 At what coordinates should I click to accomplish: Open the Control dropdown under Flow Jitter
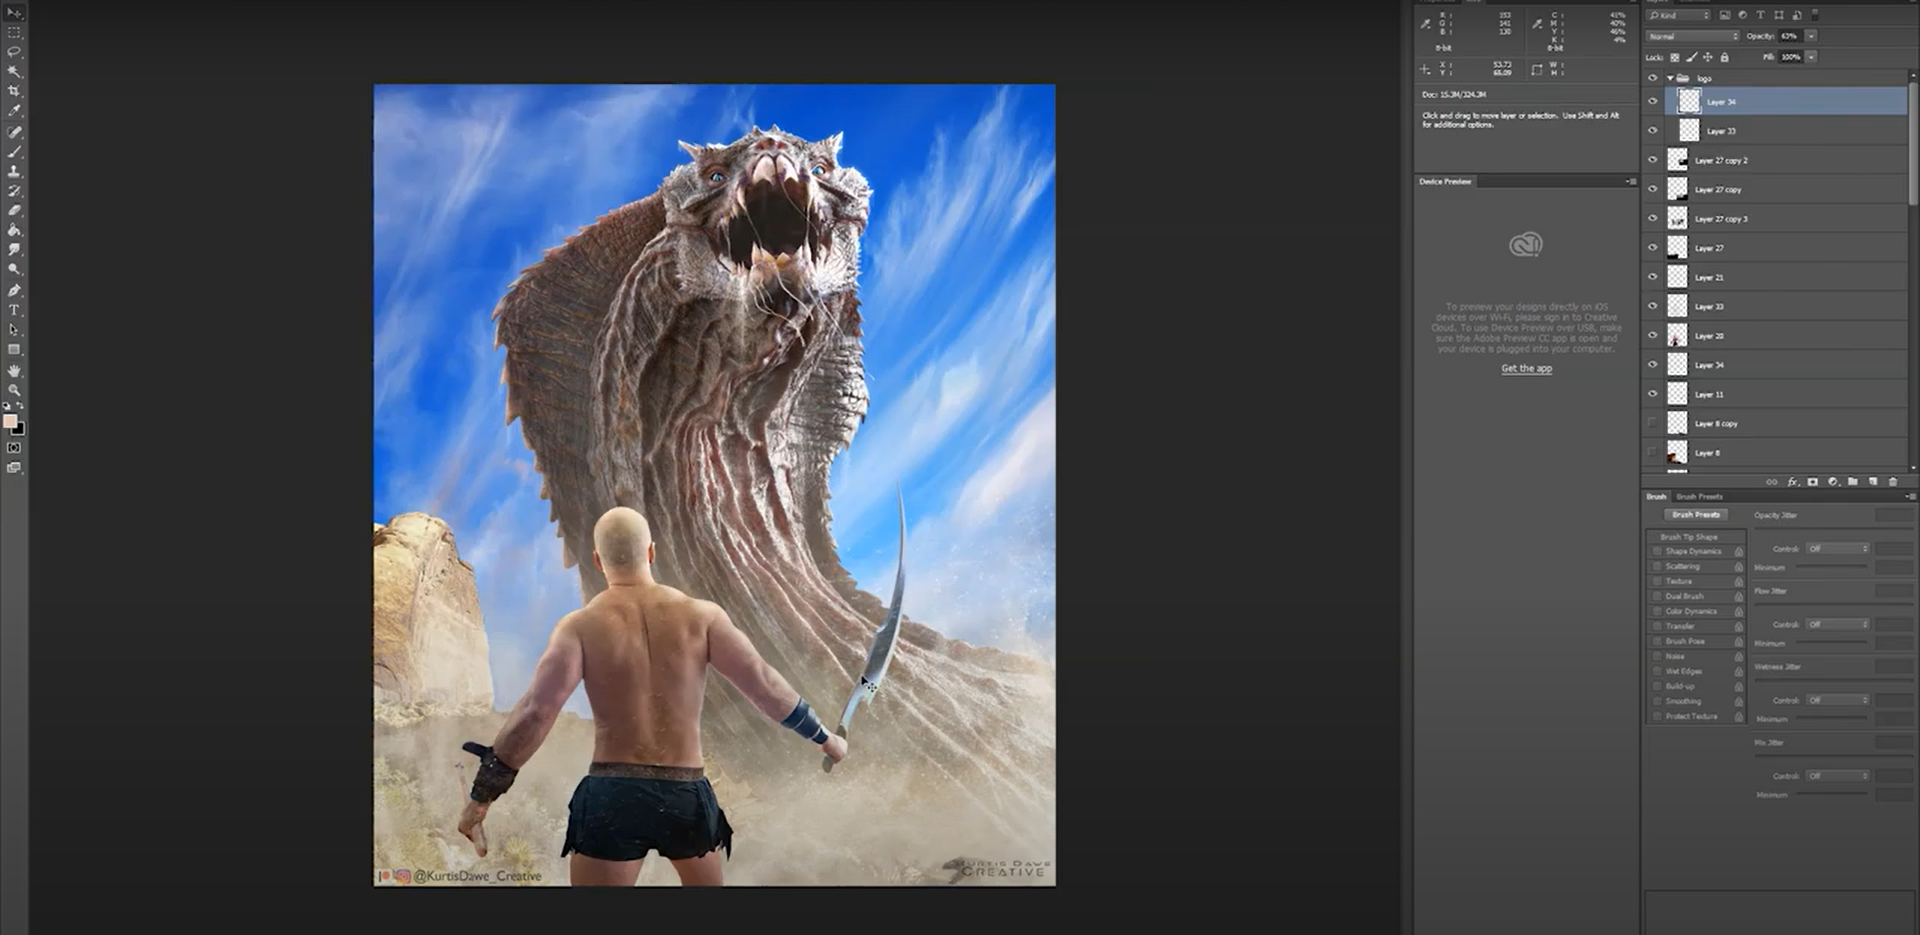1838,624
